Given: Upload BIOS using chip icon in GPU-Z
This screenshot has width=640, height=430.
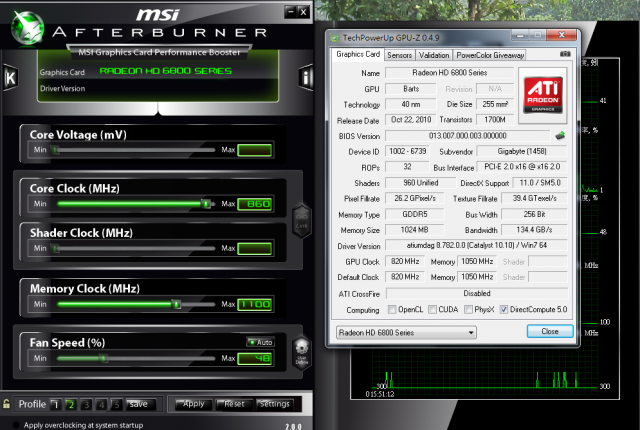Looking at the screenshot, I should 560,136.
